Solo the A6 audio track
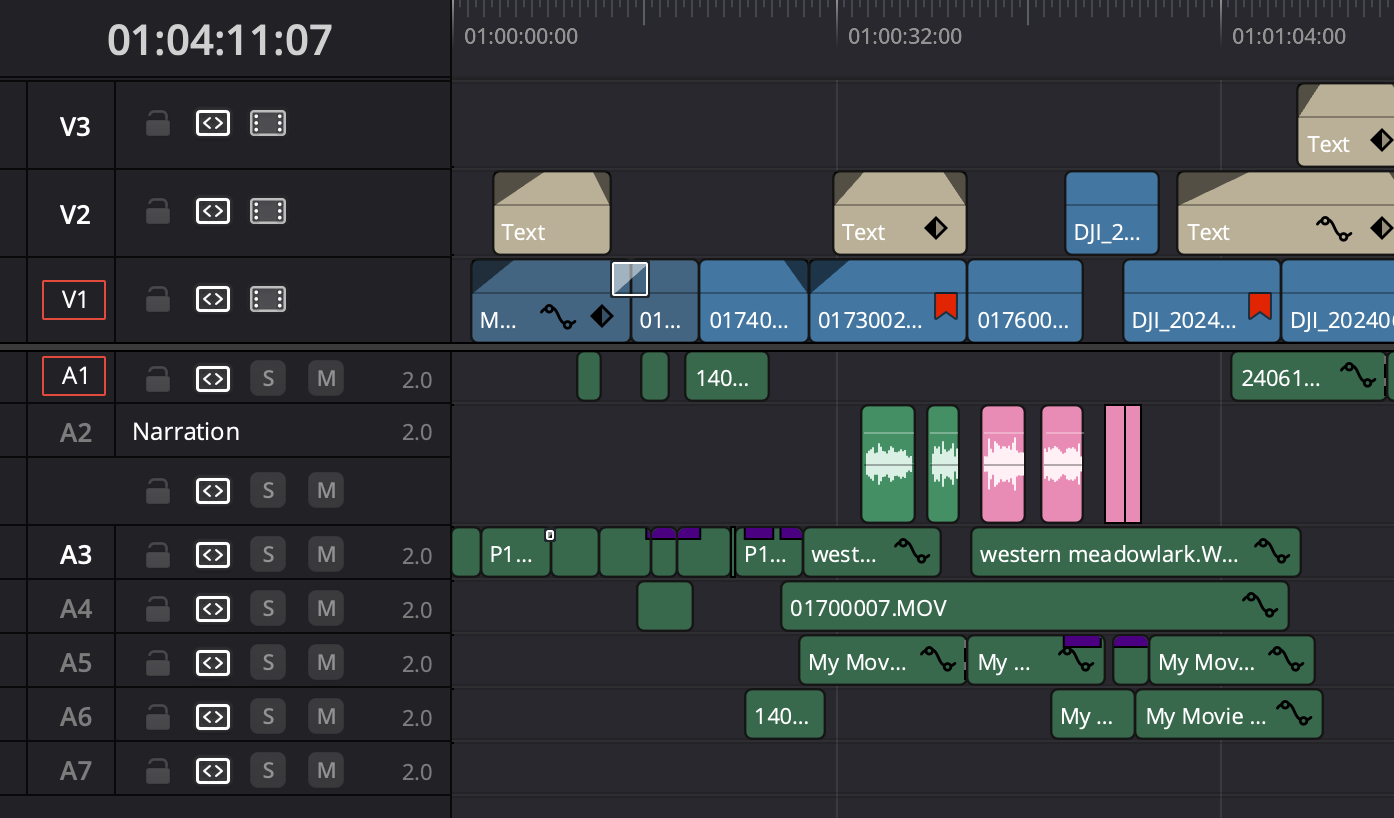This screenshot has height=818, width=1394. 268,716
